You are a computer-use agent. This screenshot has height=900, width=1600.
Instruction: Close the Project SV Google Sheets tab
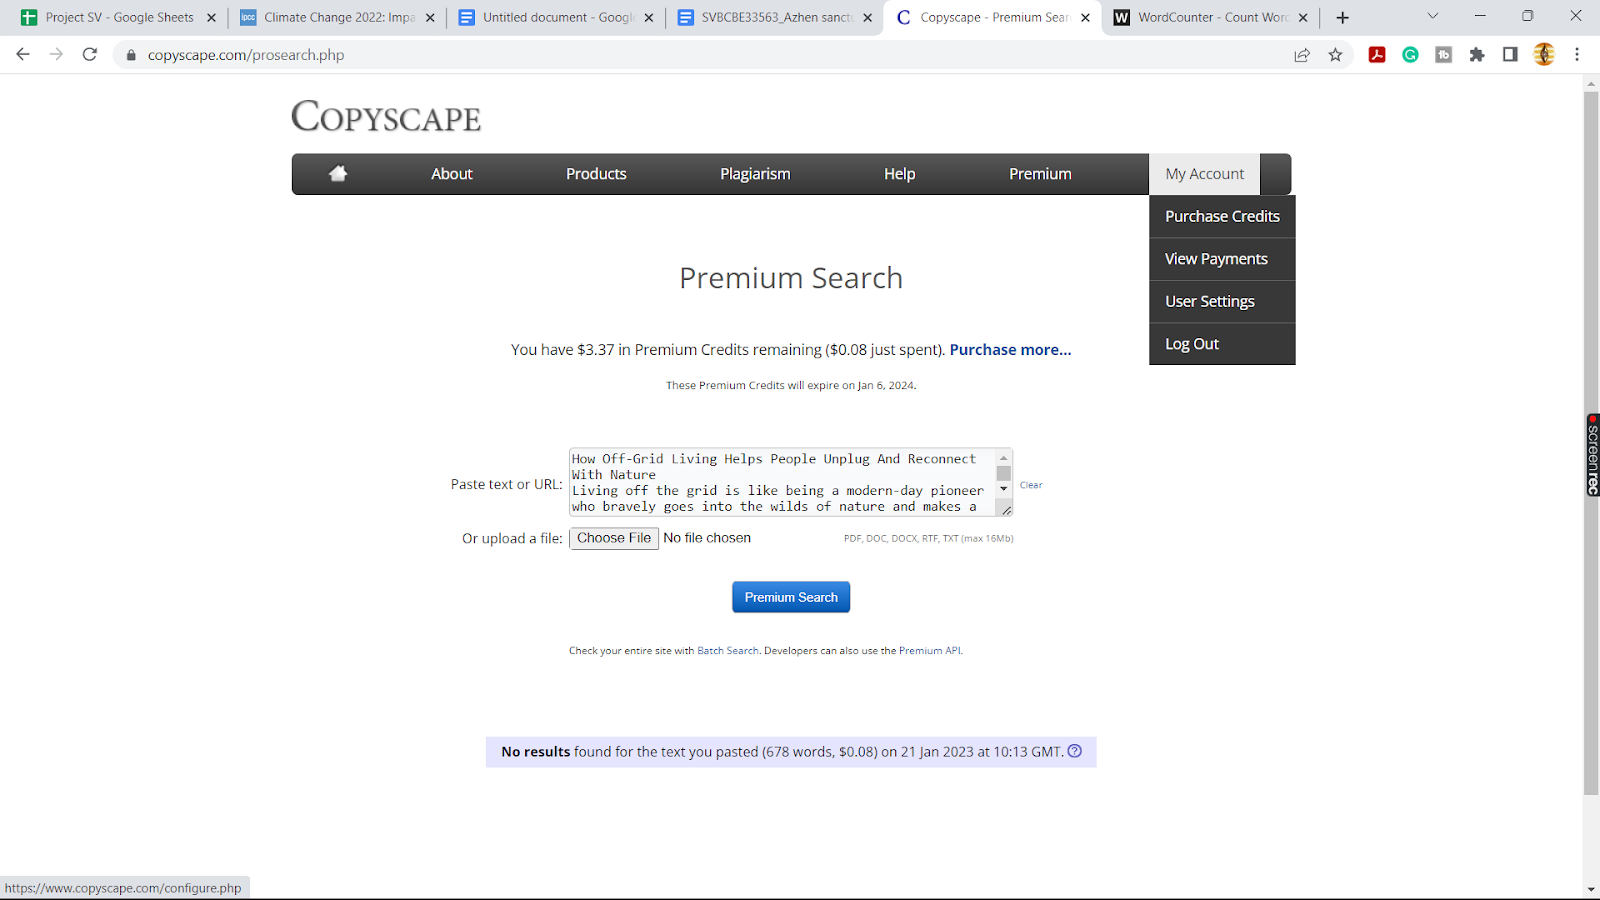pyautogui.click(x=211, y=18)
